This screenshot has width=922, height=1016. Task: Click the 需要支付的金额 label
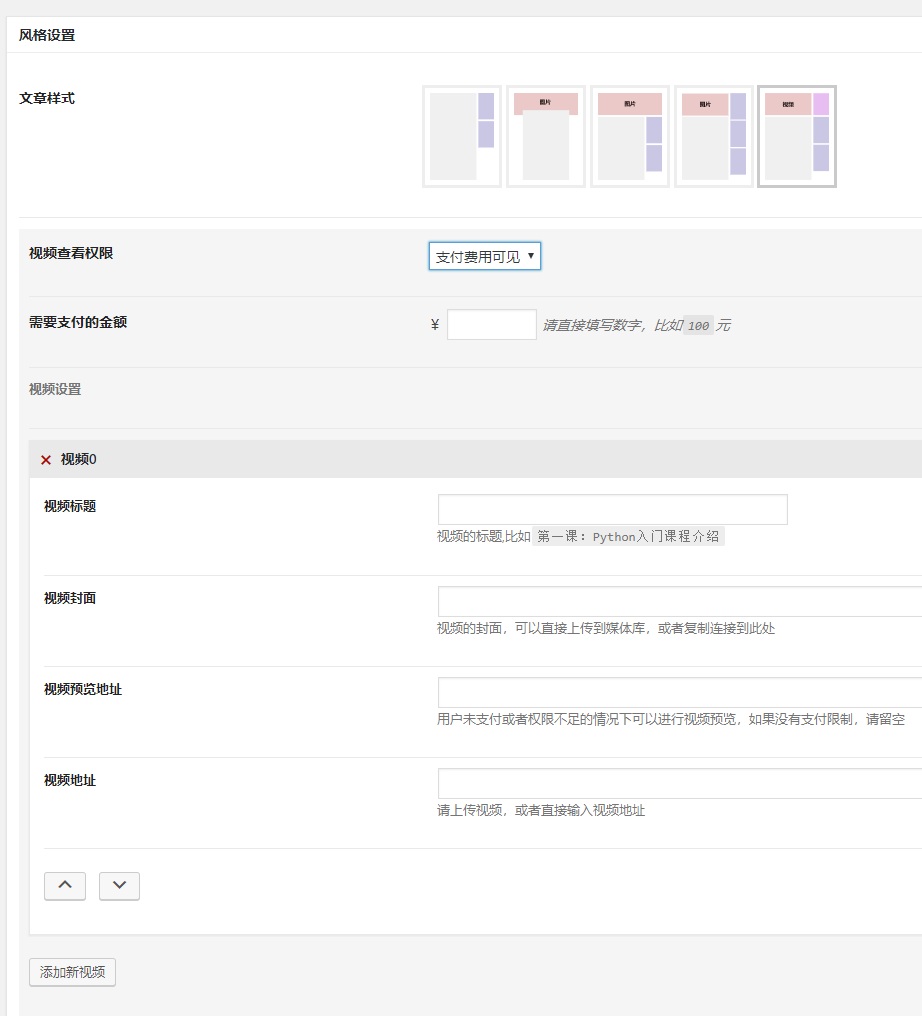point(78,322)
